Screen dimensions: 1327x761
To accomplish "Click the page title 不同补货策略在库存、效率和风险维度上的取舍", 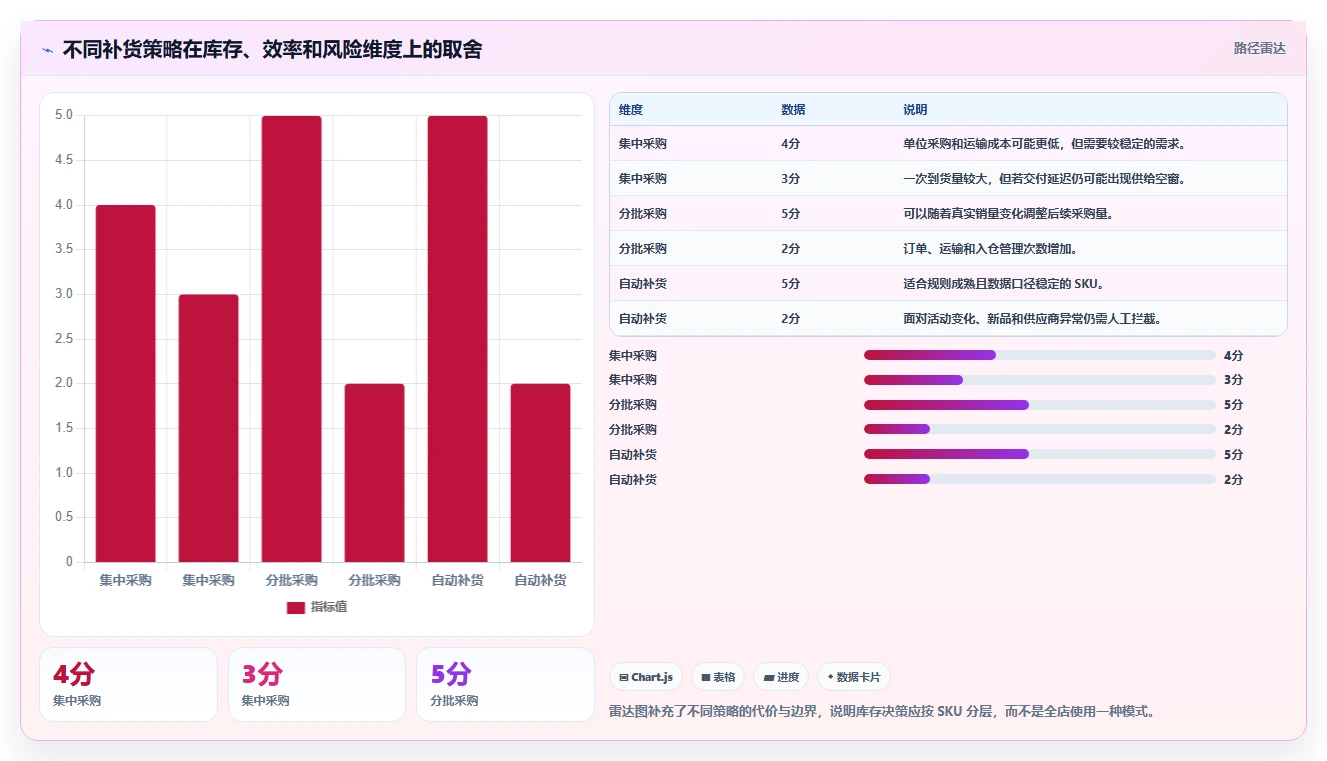I will 272,50.
